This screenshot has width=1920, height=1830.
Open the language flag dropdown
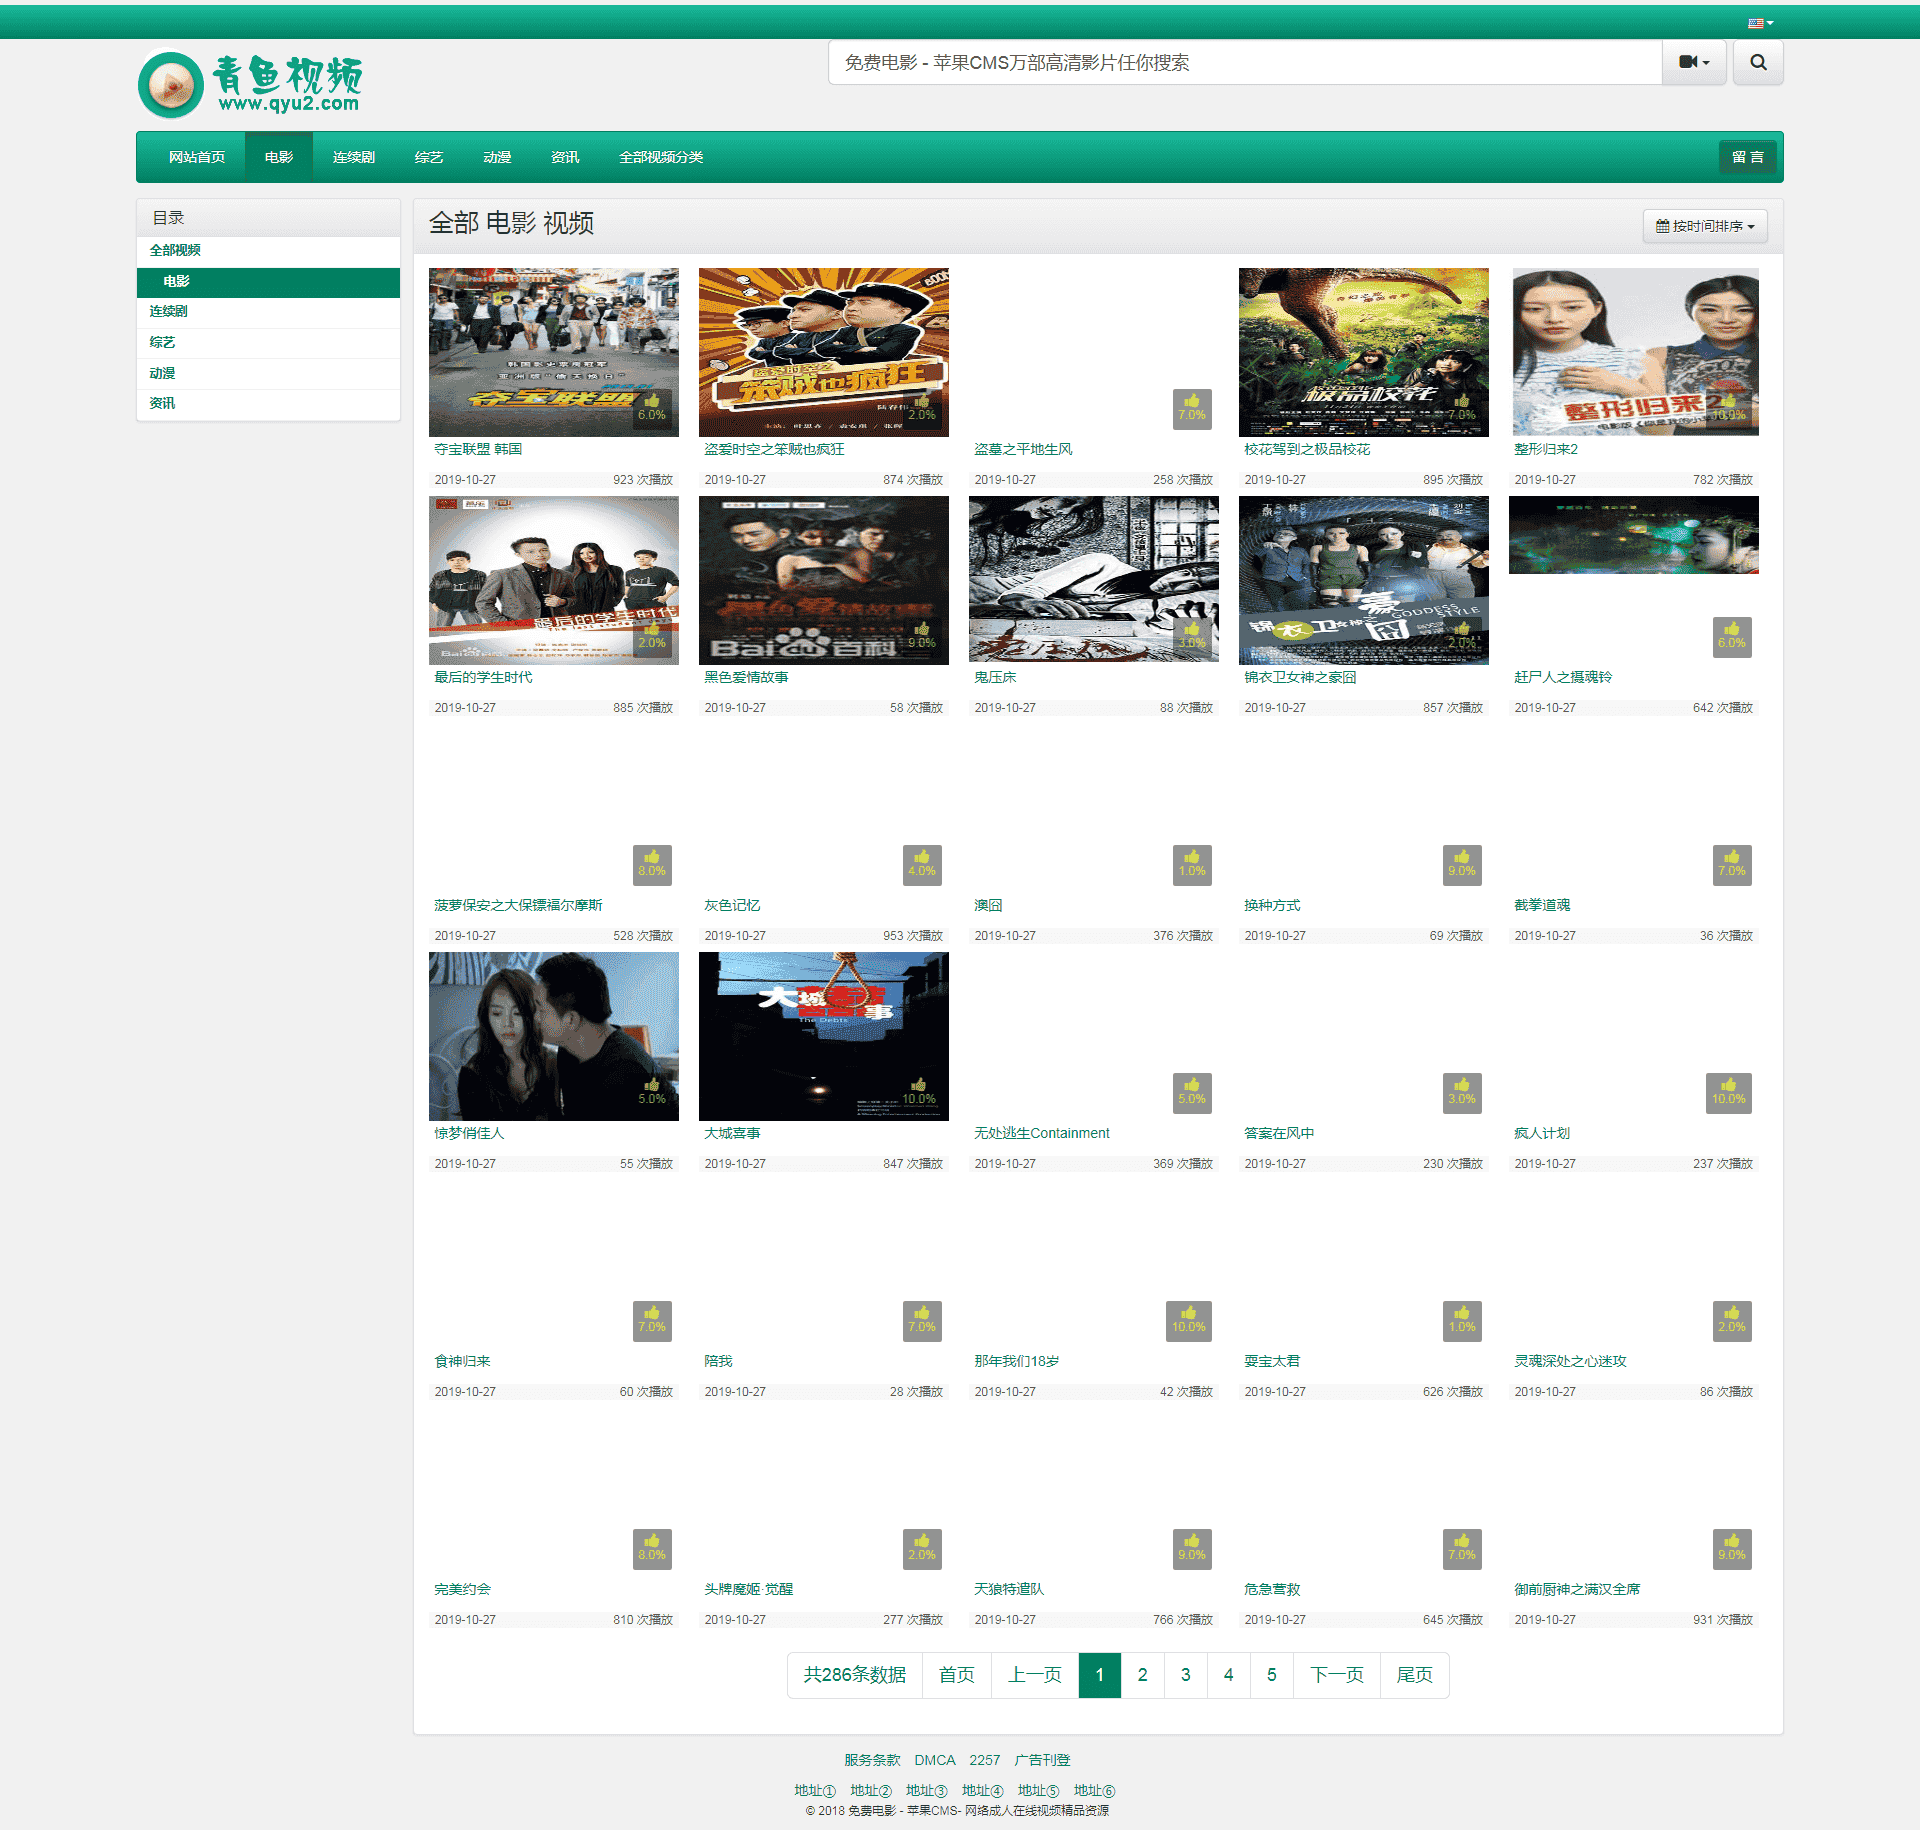[1760, 23]
